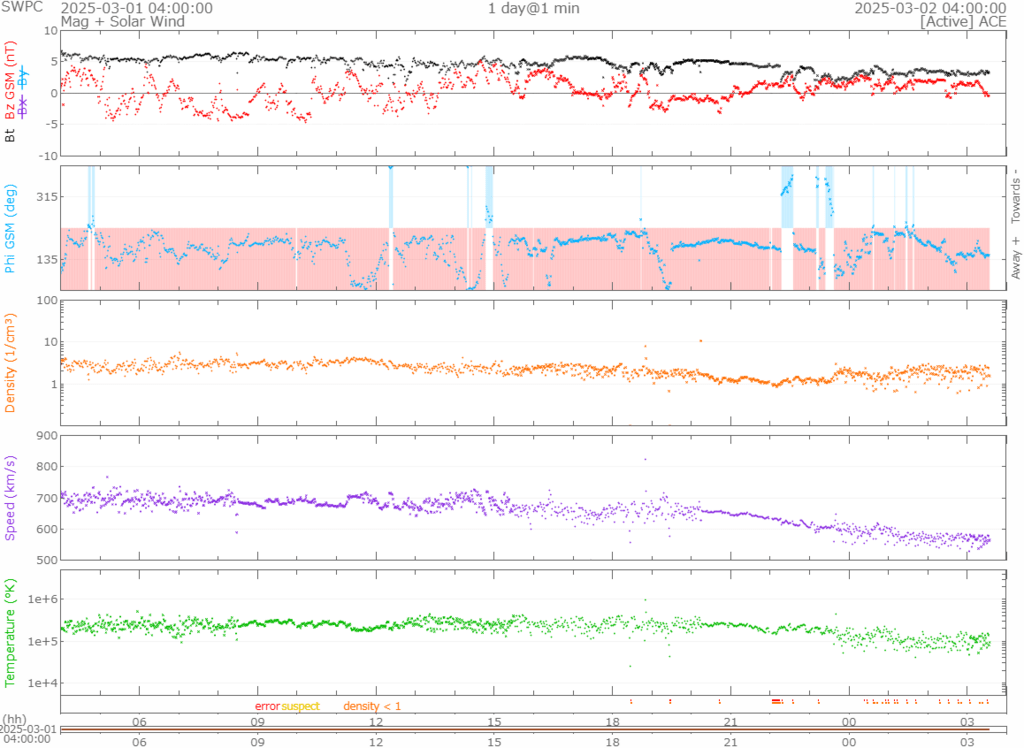Click the green Temperature axis label
Viewport: 1024px width, 748px height.
pos(11,629)
